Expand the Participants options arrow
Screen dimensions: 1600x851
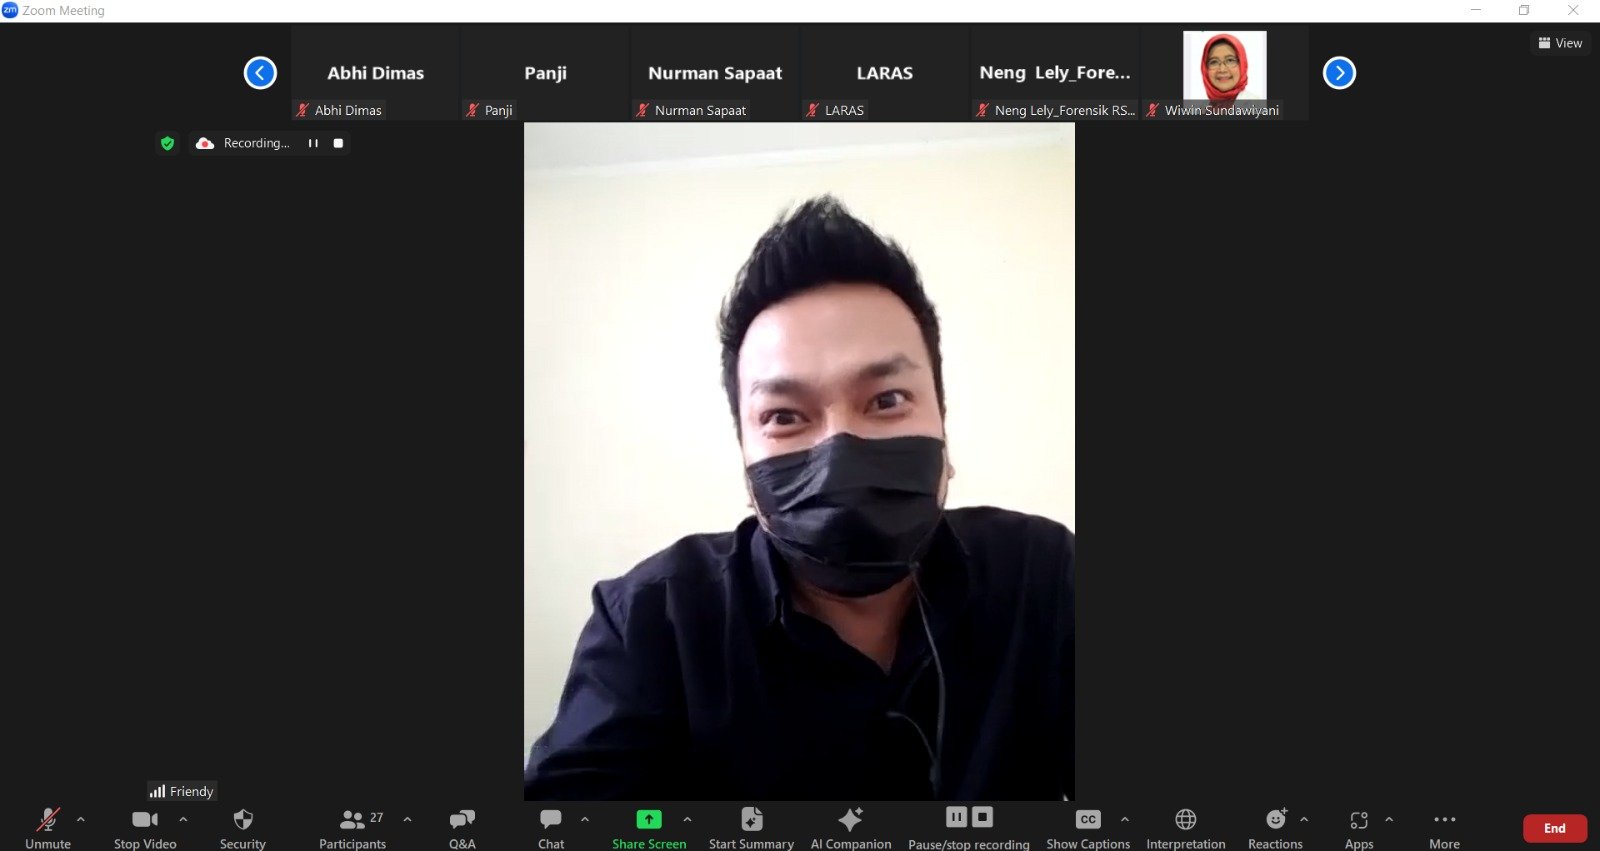[407, 819]
